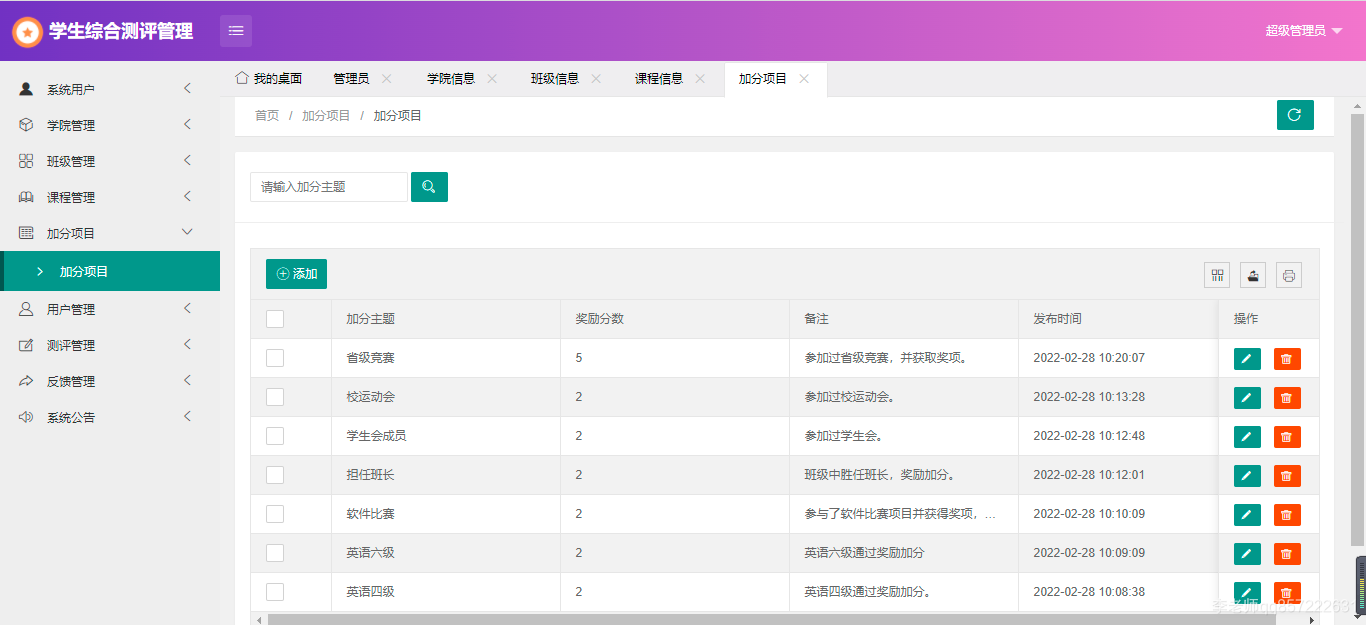The width and height of the screenshot is (1366, 625).
Task: Switch to the 我的桌面 tab
Action: (269, 79)
